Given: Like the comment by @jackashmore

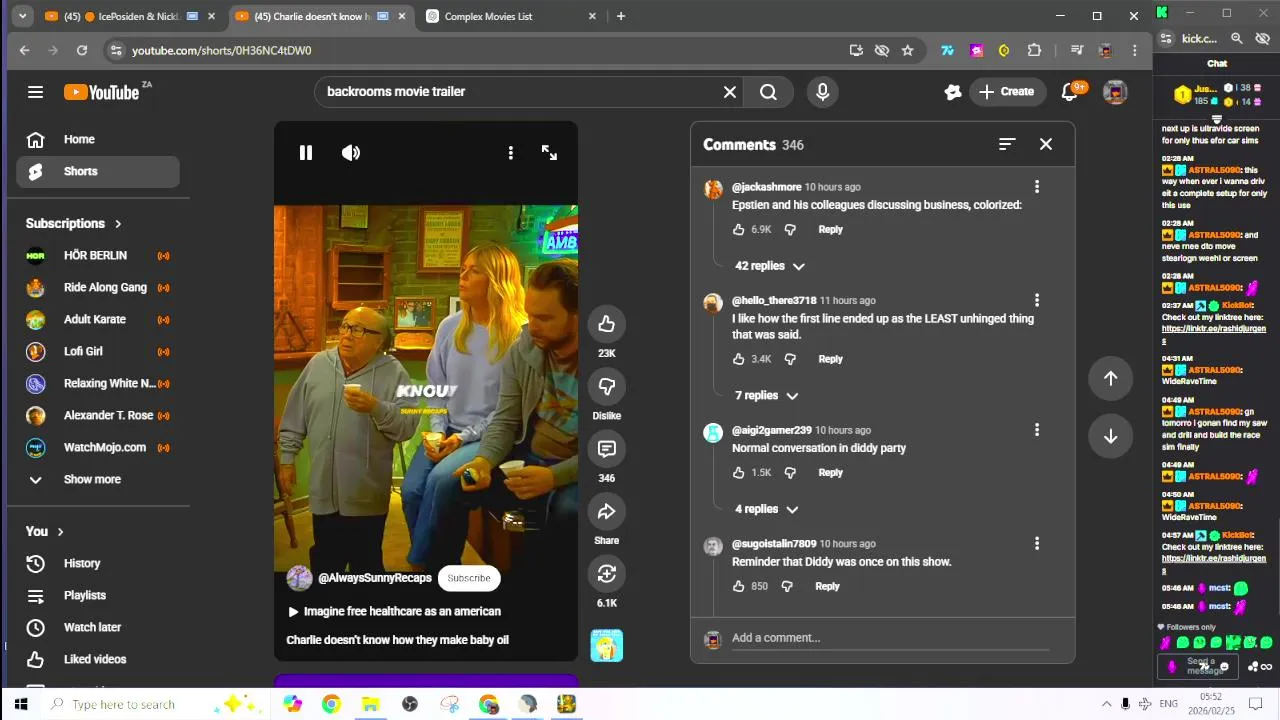Looking at the screenshot, I should (739, 230).
